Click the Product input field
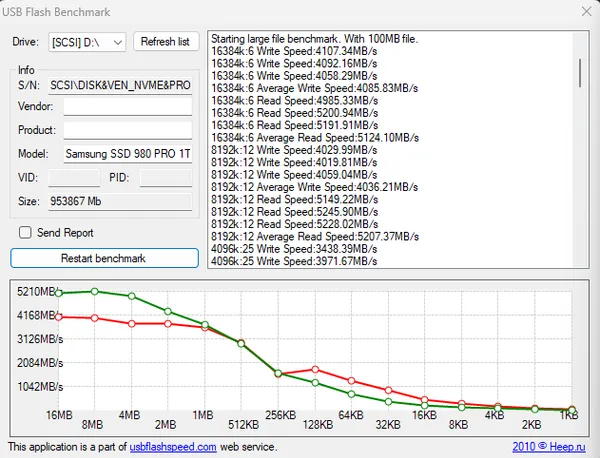This screenshot has height=458, width=600. [128, 130]
